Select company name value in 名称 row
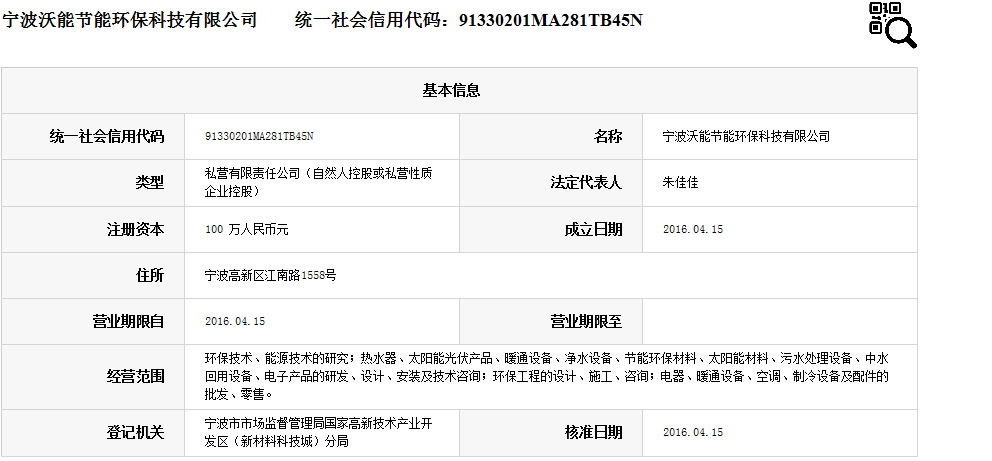 [746, 136]
